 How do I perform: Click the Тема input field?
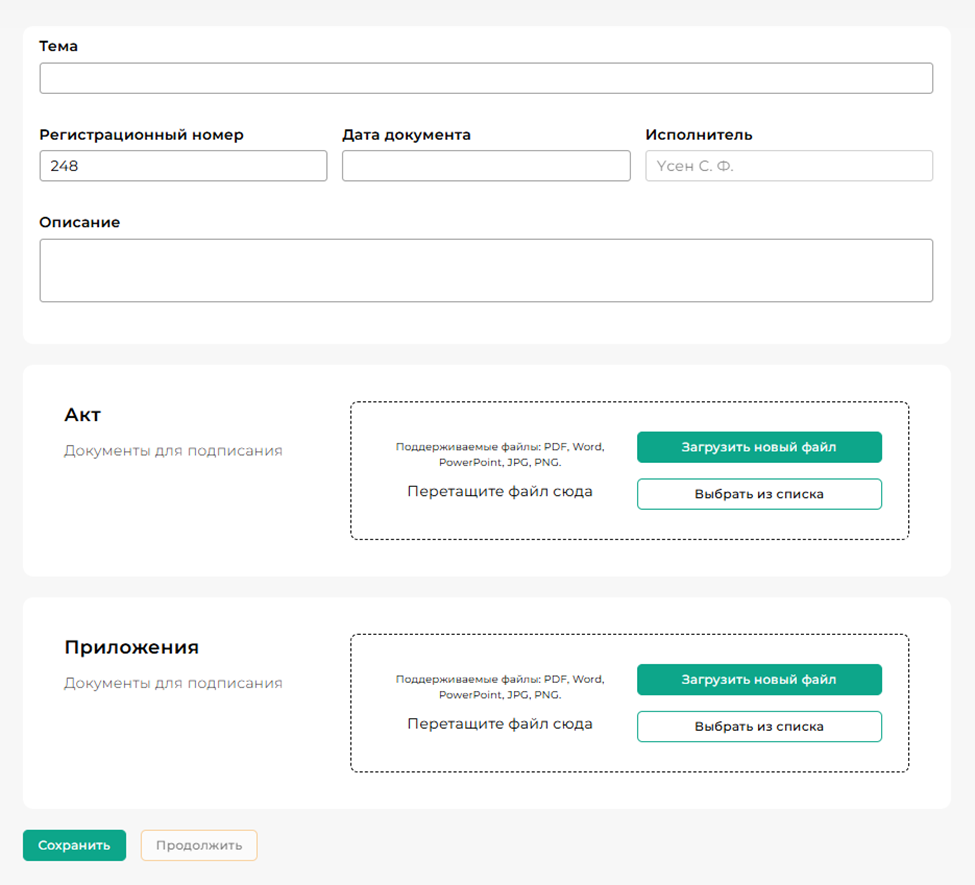click(486, 78)
